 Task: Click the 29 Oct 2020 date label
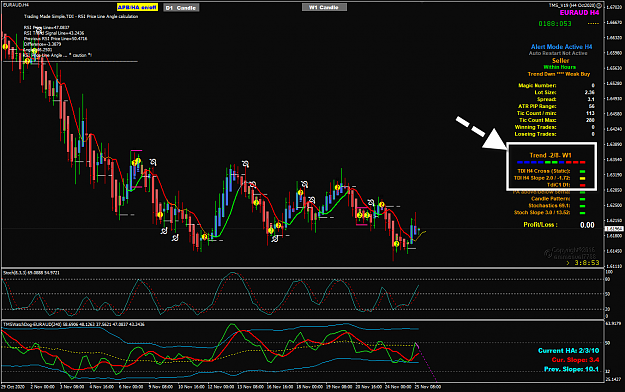click(13, 387)
